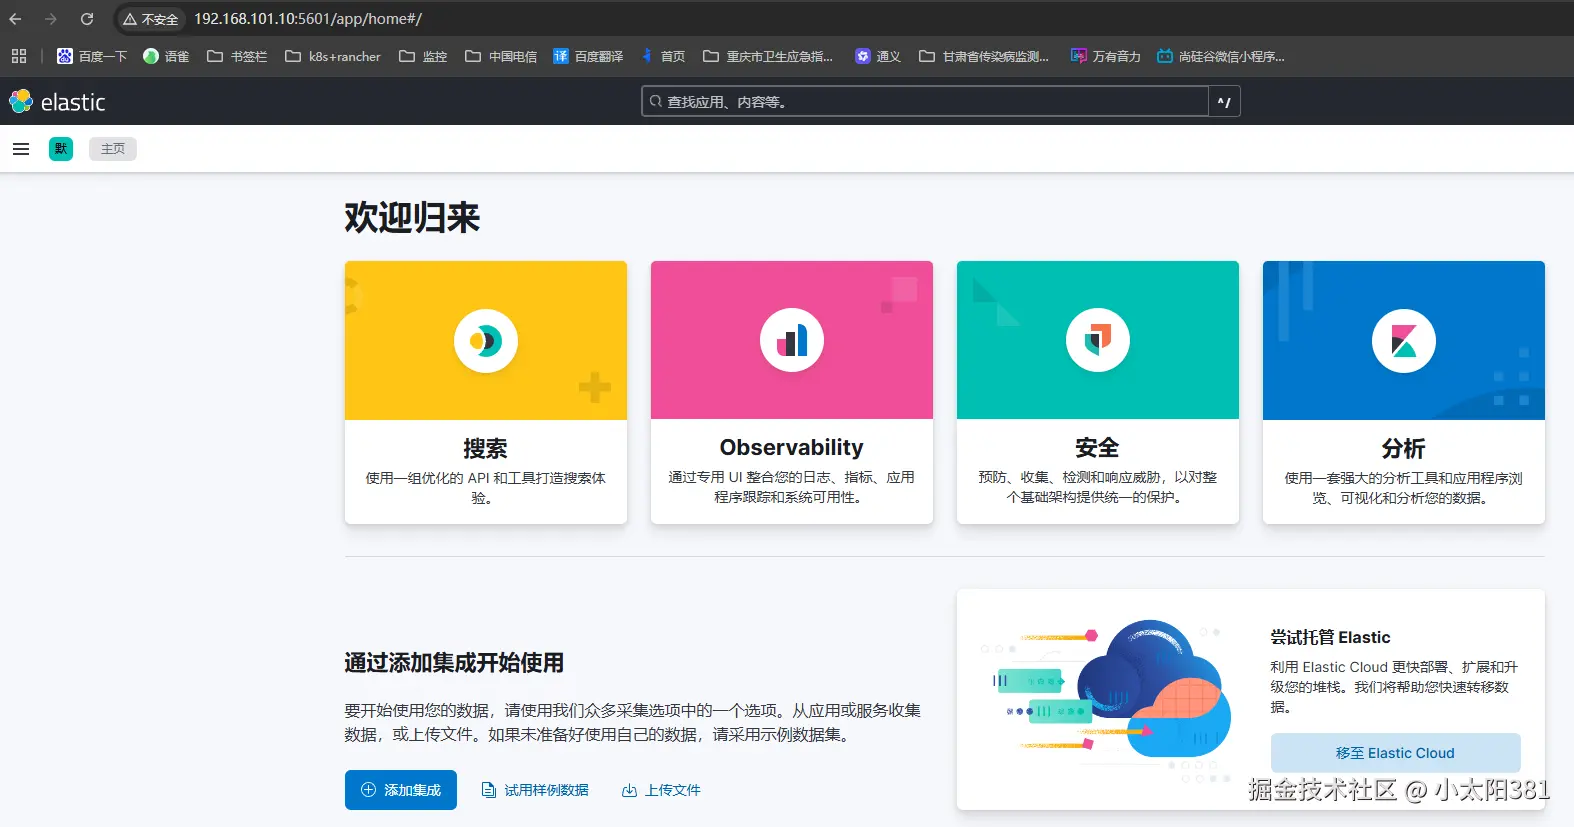The image size is (1574, 827).
Task: Open the Observability solution card title
Action: pos(792,447)
